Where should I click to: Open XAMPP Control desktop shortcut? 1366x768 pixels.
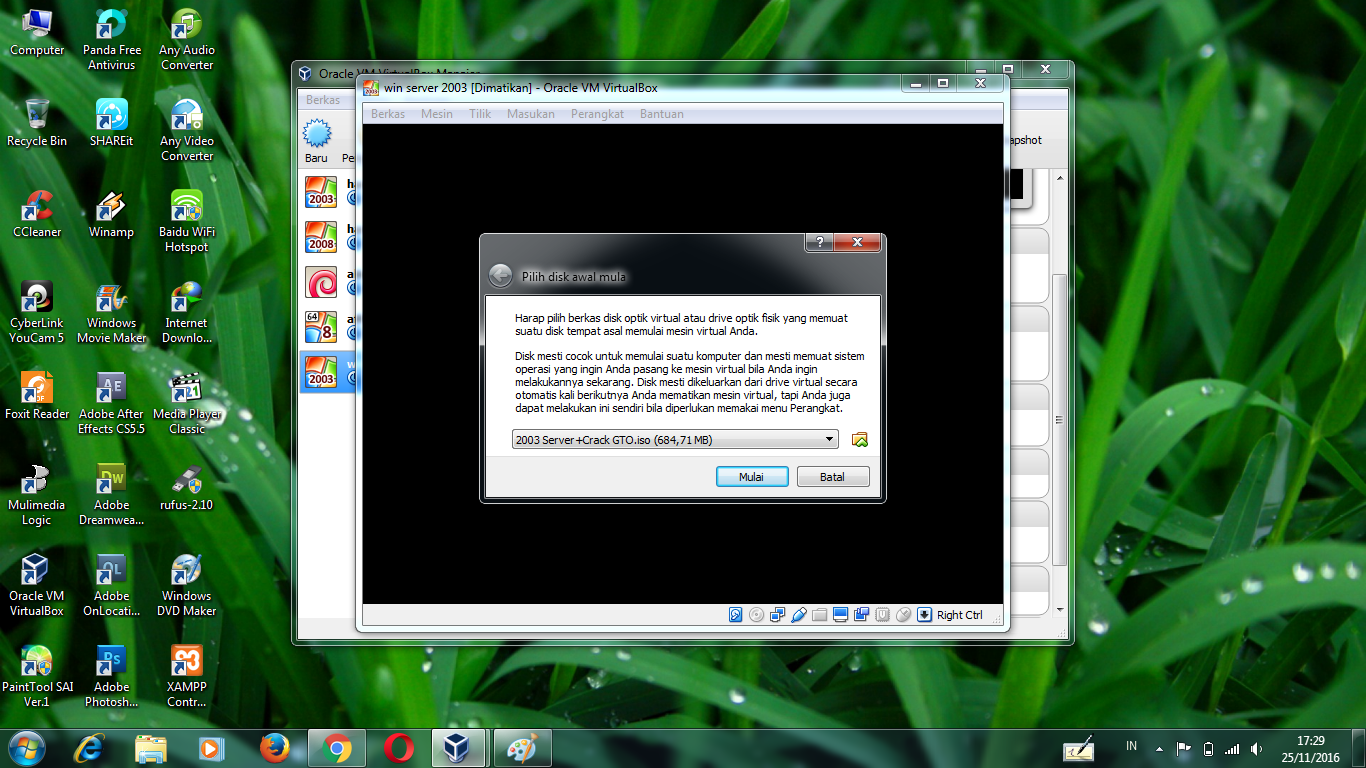coord(187,676)
